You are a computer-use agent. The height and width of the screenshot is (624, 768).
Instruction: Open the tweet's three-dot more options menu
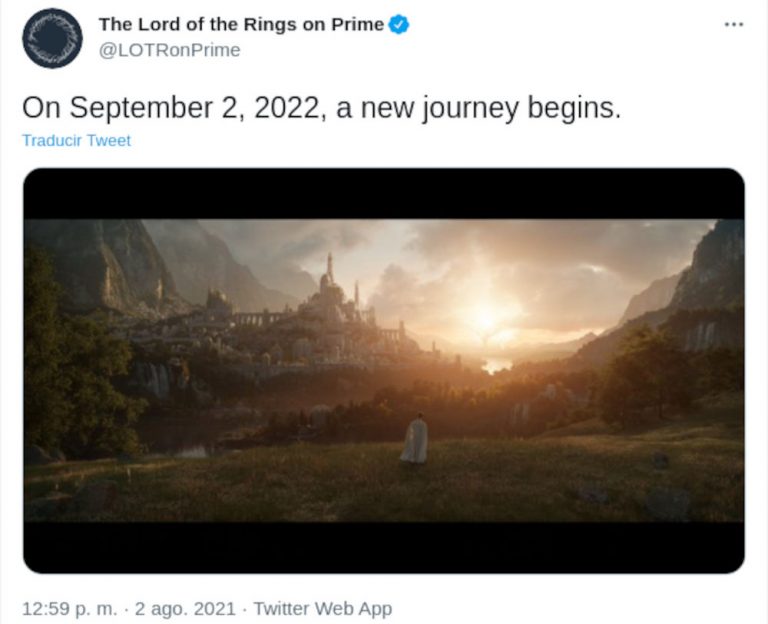(x=733, y=24)
